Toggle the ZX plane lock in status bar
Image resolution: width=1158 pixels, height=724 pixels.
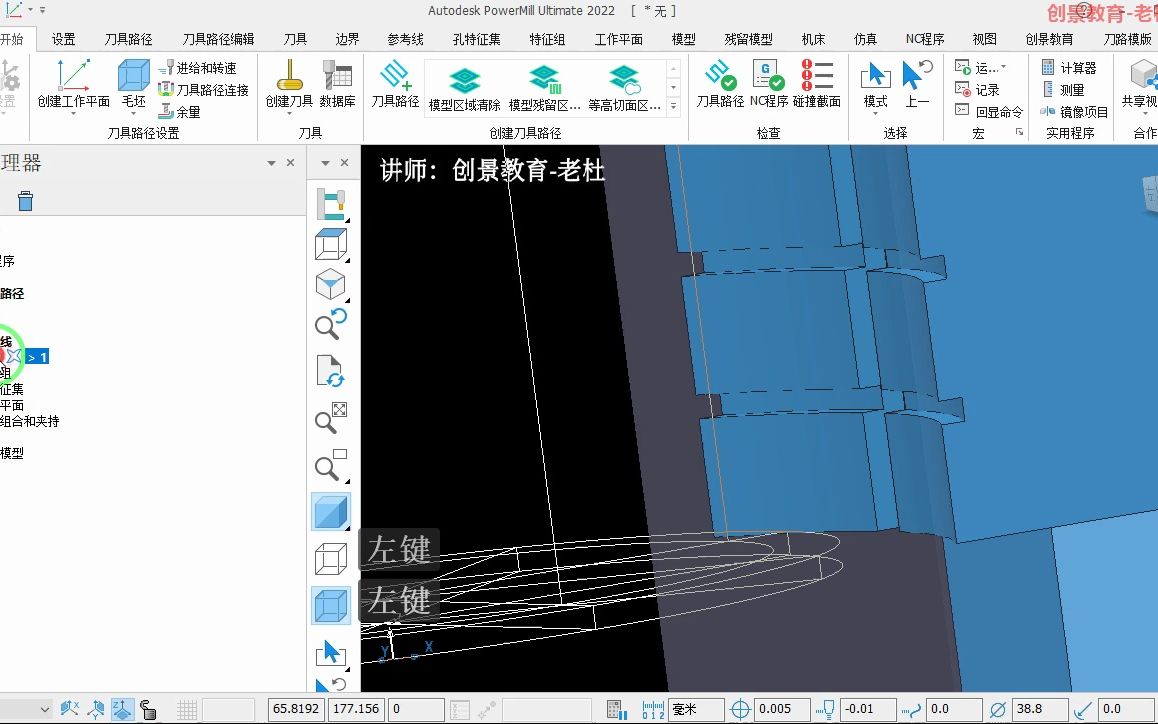[x=96, y=709]
